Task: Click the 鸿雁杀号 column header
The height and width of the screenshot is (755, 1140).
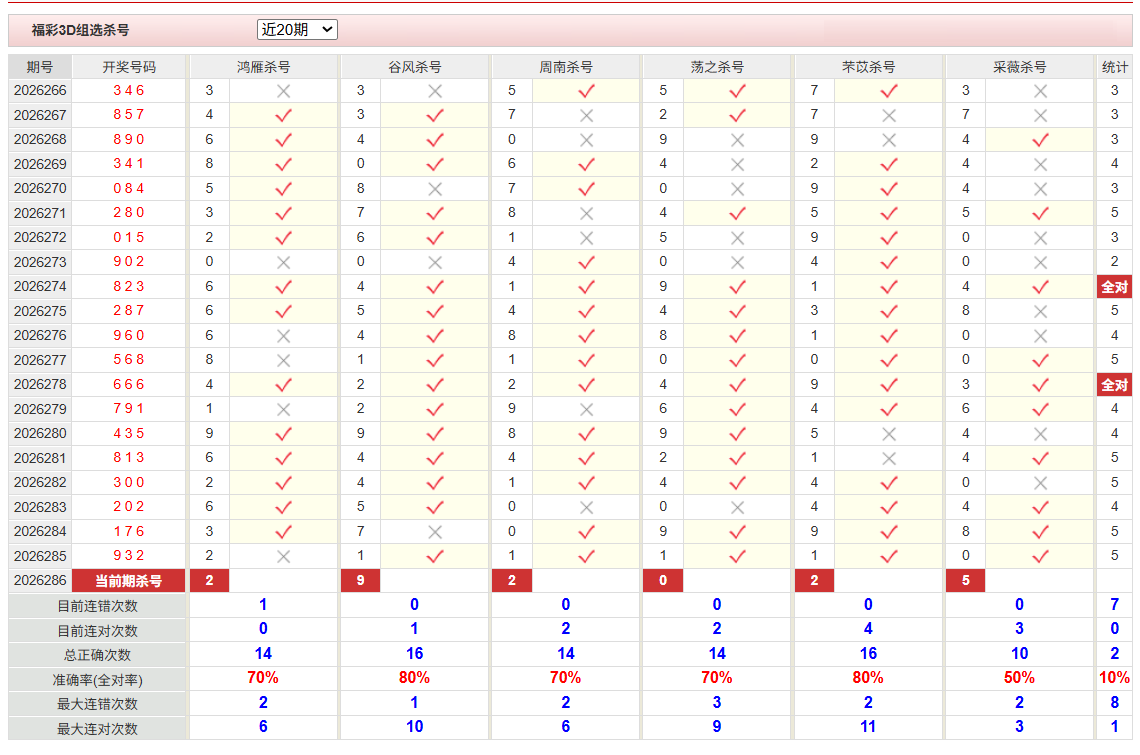Action: tap(263, 67)
